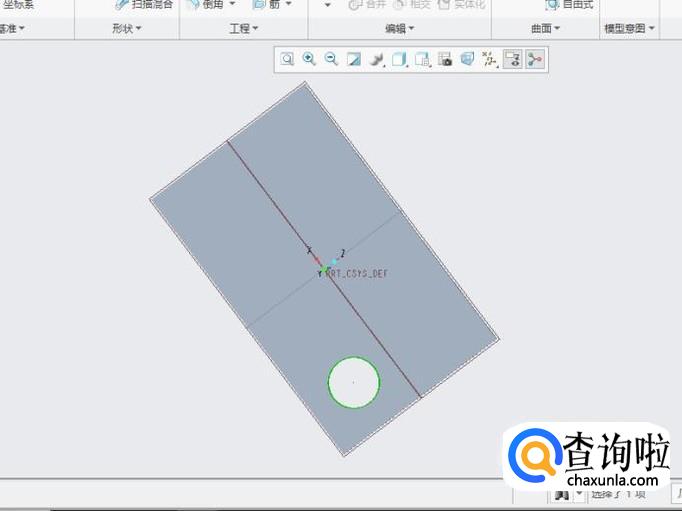682x511 pixels.
Task: Click the View Manager camera icon
Action: (x=445, y=59)
